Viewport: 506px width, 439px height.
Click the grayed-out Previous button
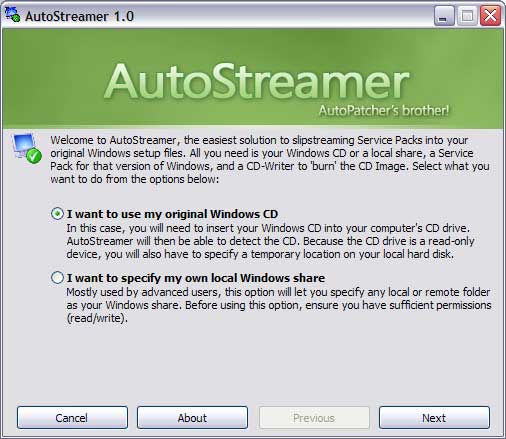click(x=314, y=418)
